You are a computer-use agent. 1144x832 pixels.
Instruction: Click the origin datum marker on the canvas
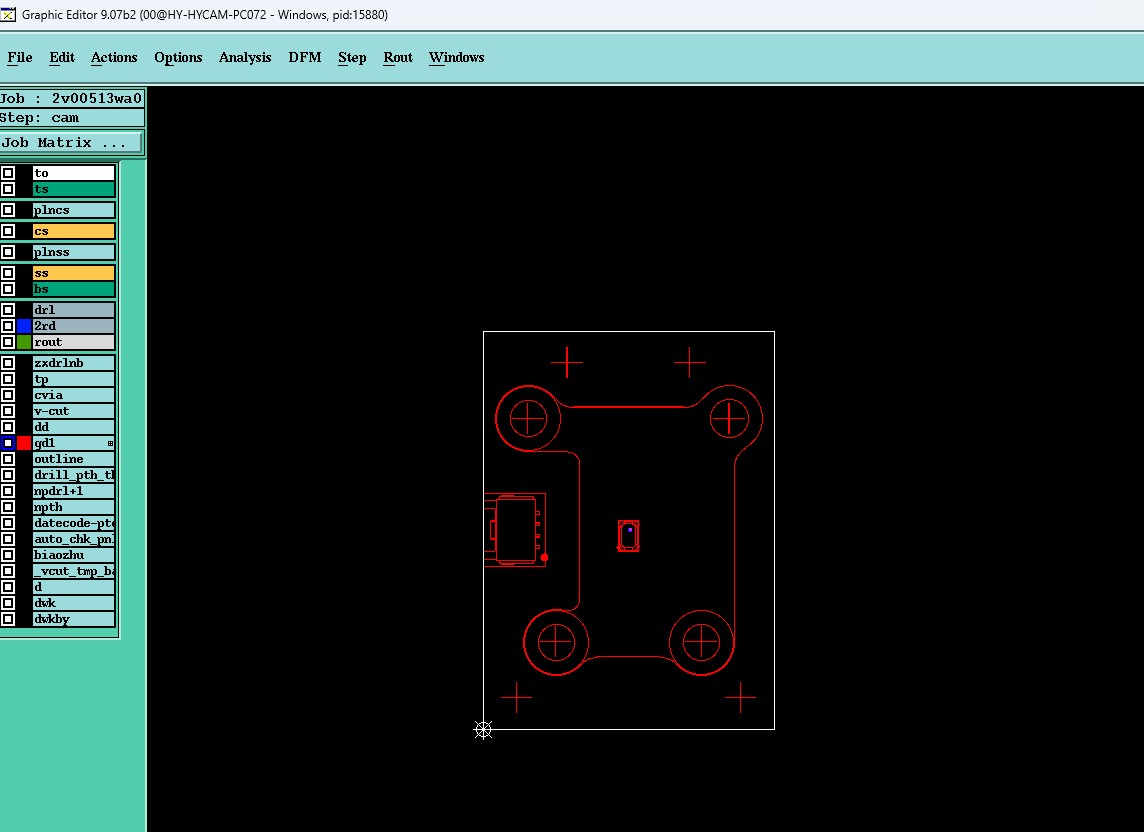coord(483,729)
